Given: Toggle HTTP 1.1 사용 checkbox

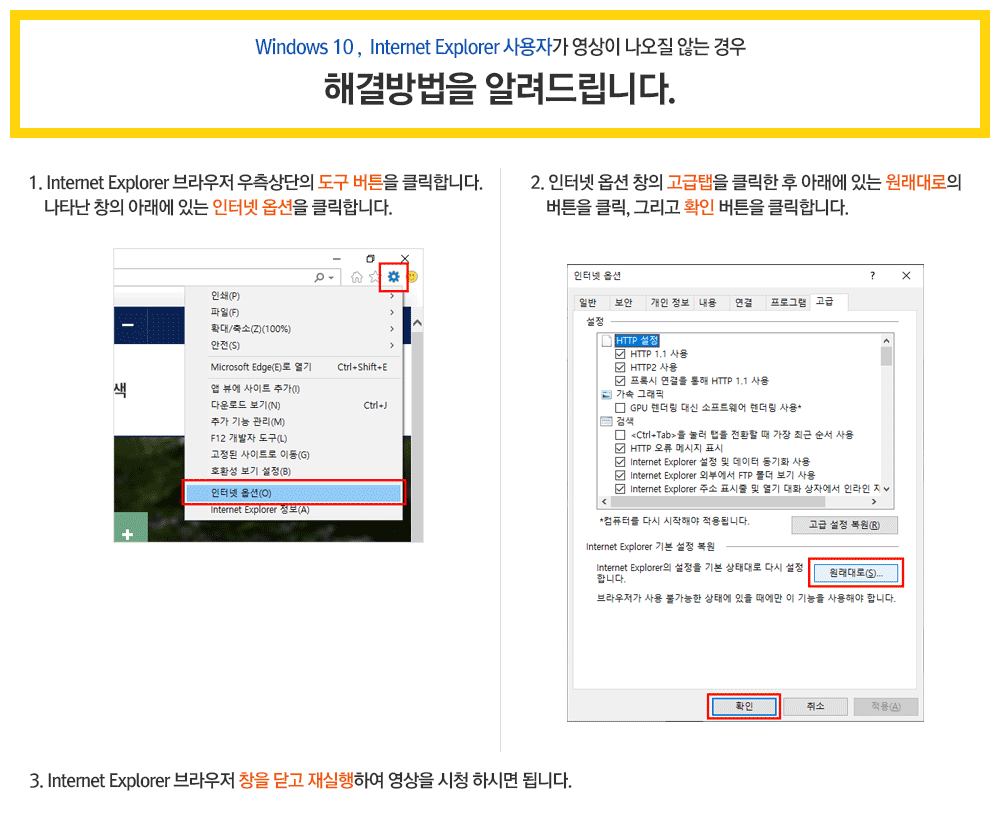Looking at the screenshot, I should pyautogui.click(x=620, y=354).
